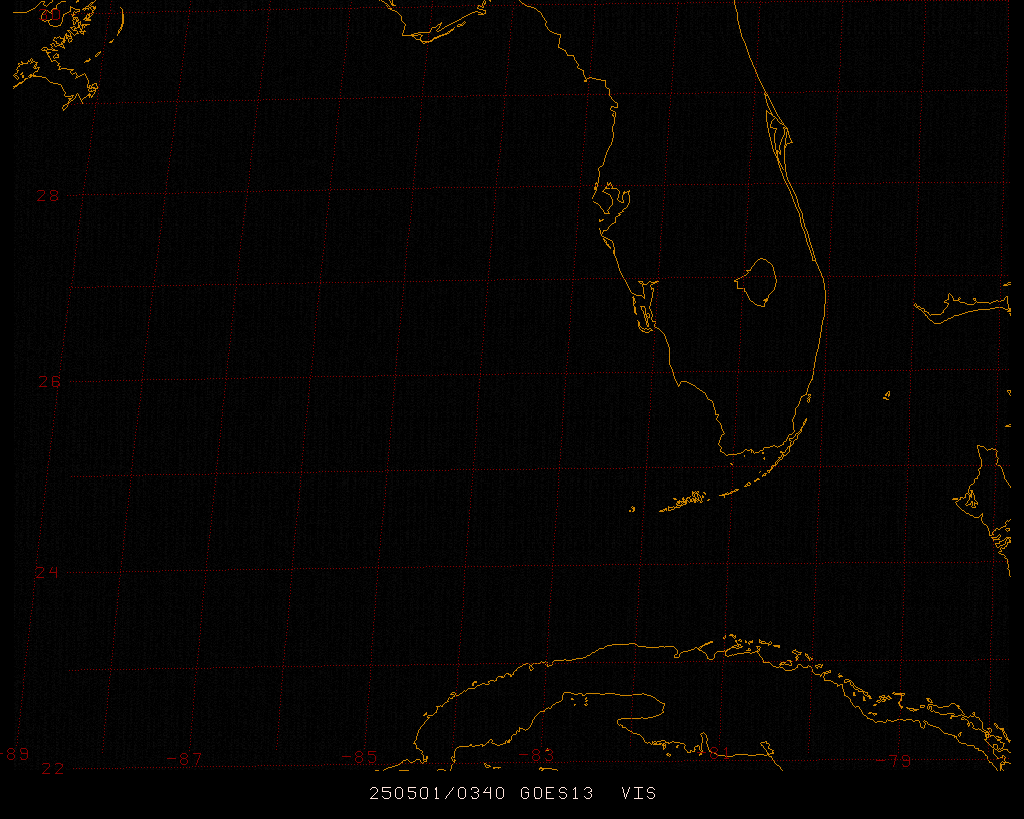
Task: Click the timestamp 250501/0340 in caption
Action: pos(437,794)
